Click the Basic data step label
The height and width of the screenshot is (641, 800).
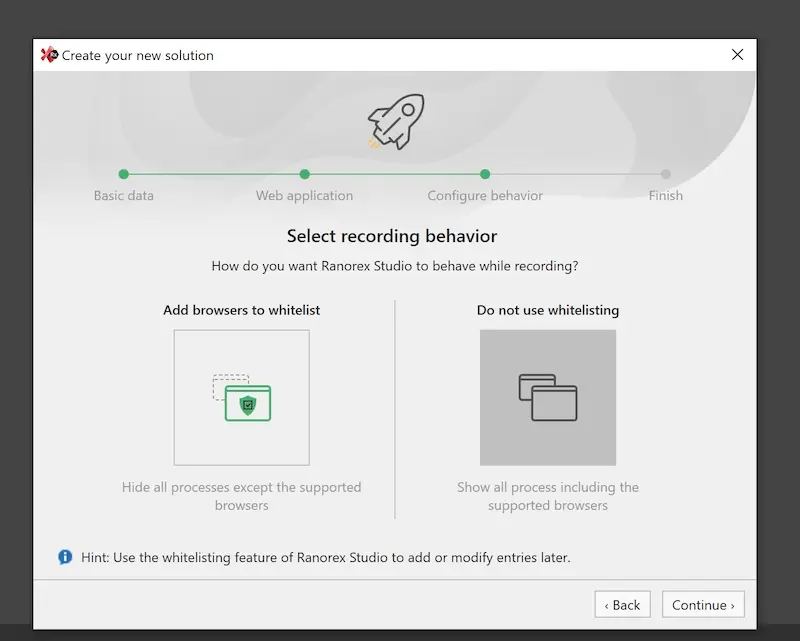tap(123, 195)
